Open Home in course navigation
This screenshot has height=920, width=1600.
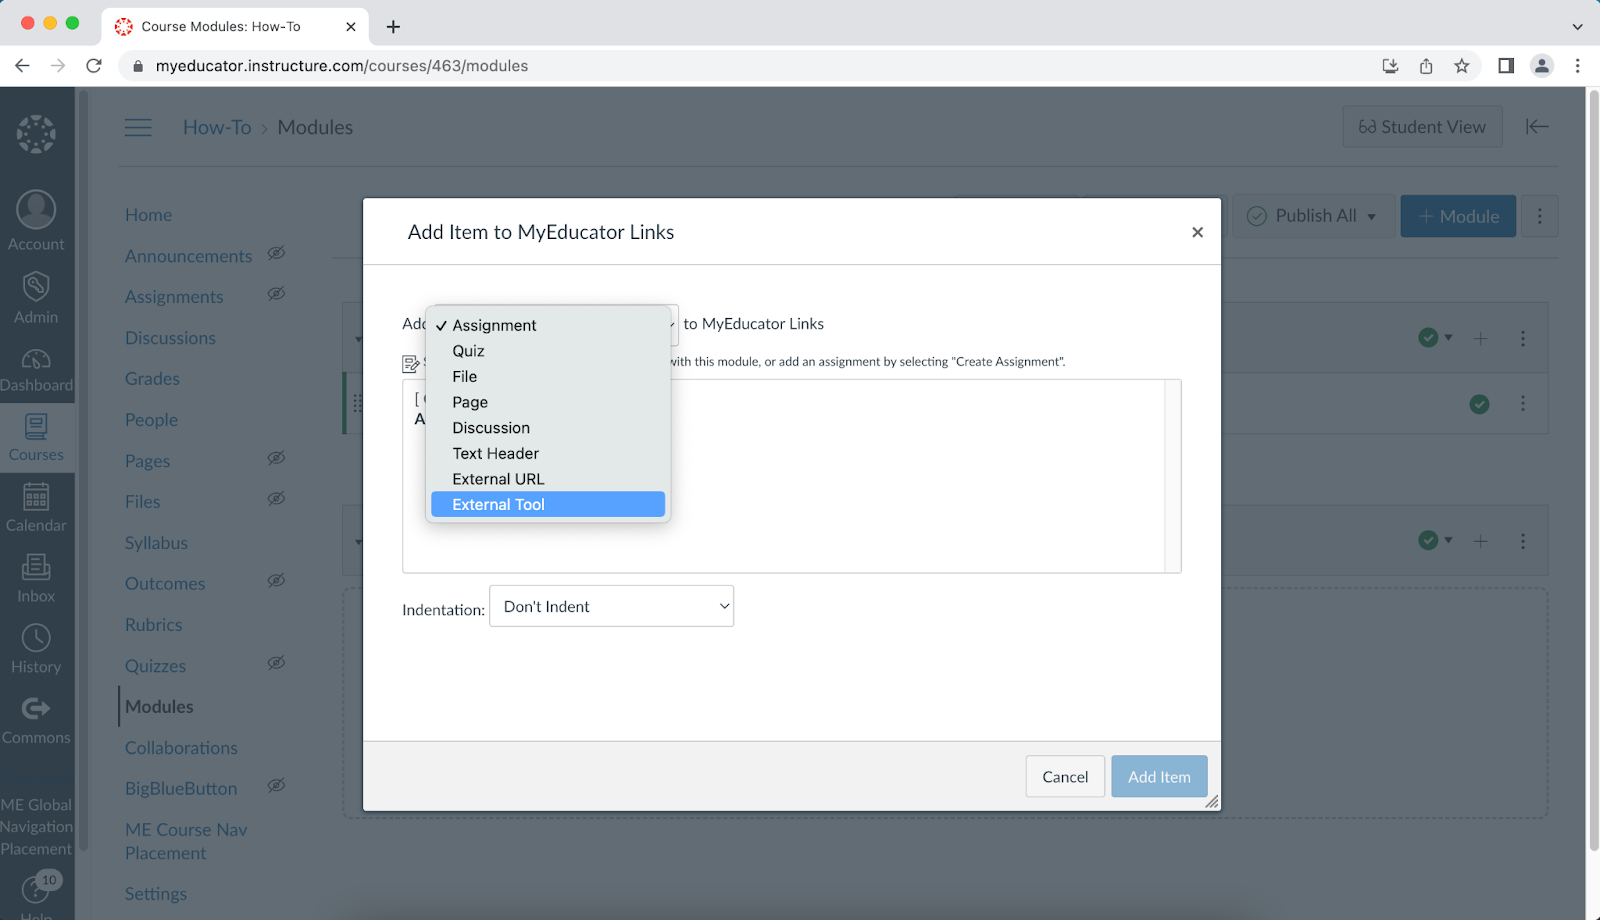(148, 215)
